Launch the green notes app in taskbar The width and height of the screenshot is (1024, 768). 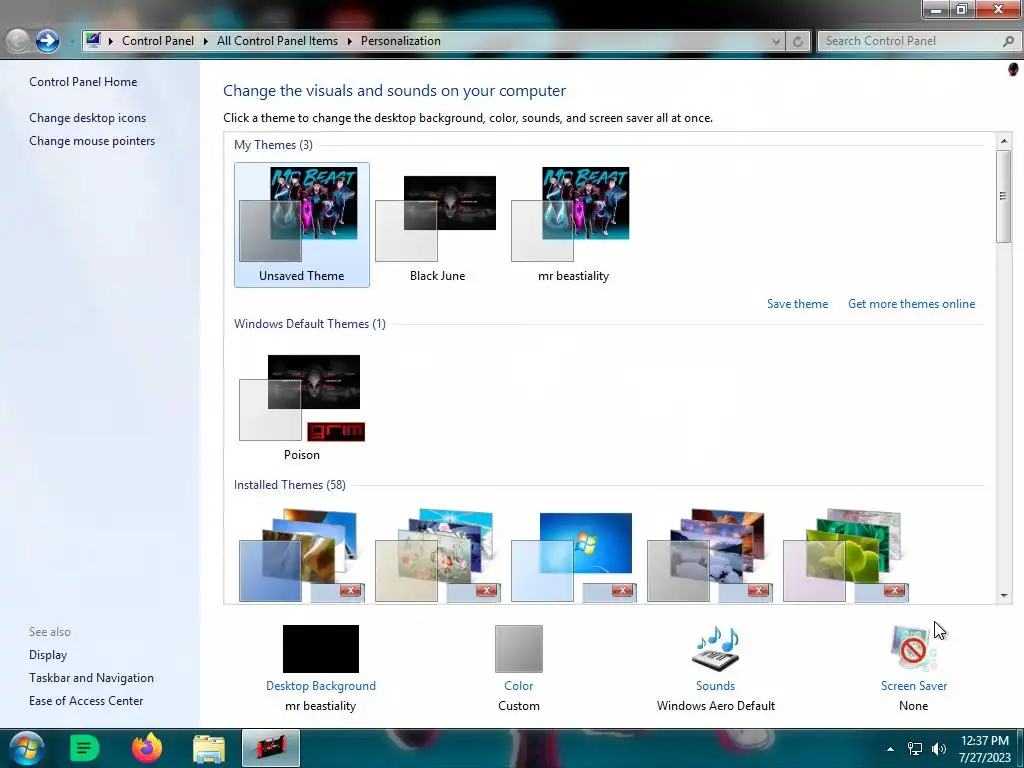84,748
